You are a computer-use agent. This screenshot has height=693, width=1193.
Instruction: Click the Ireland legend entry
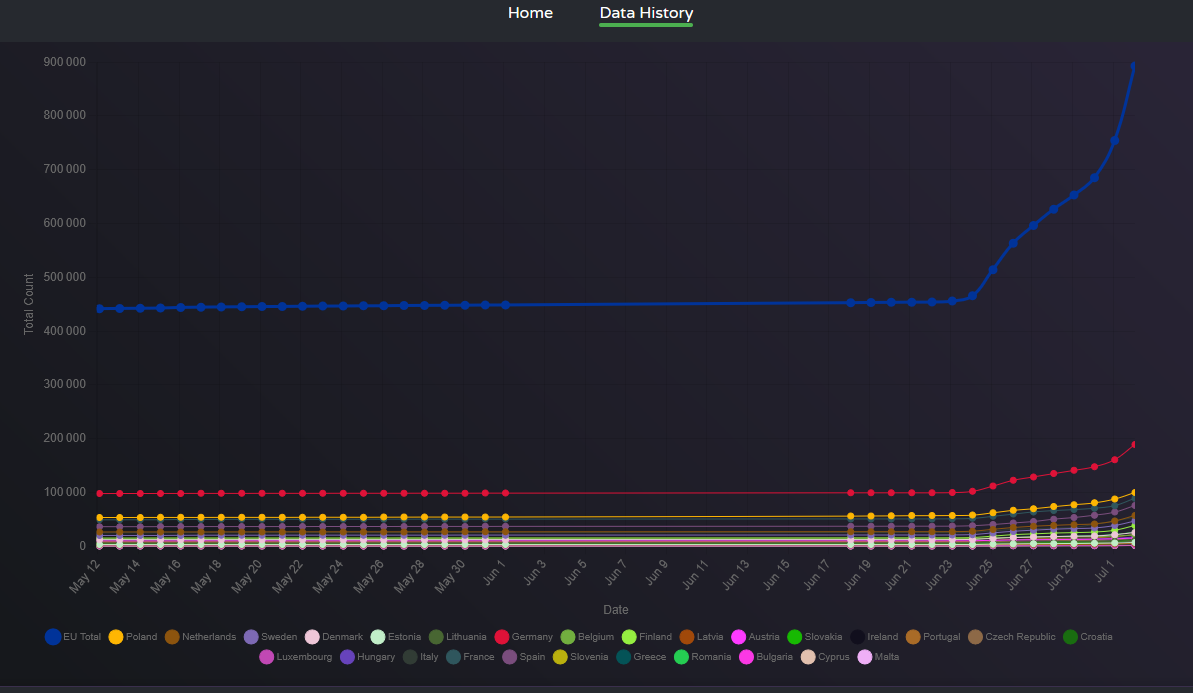[x=873, y=637]
